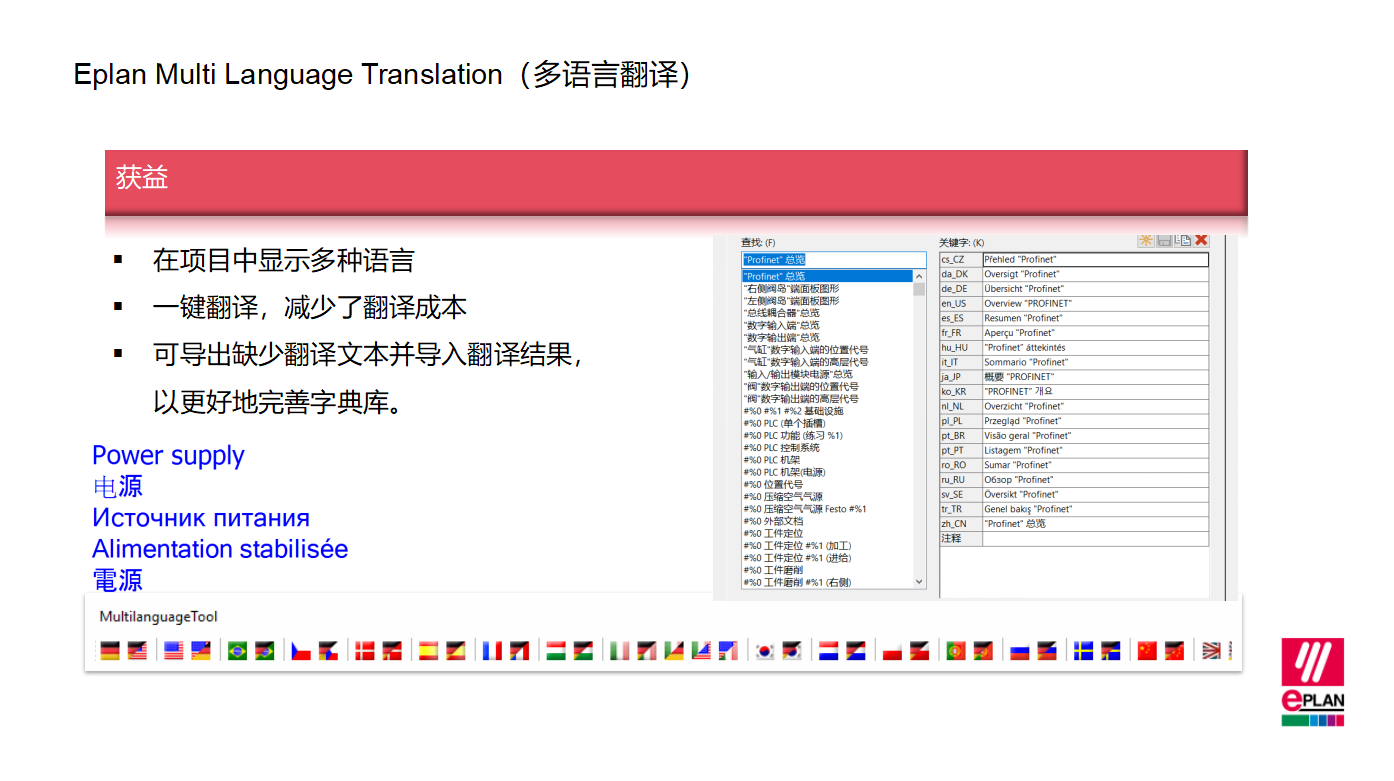Select list row "数字输入端"总览

[827, 325]
